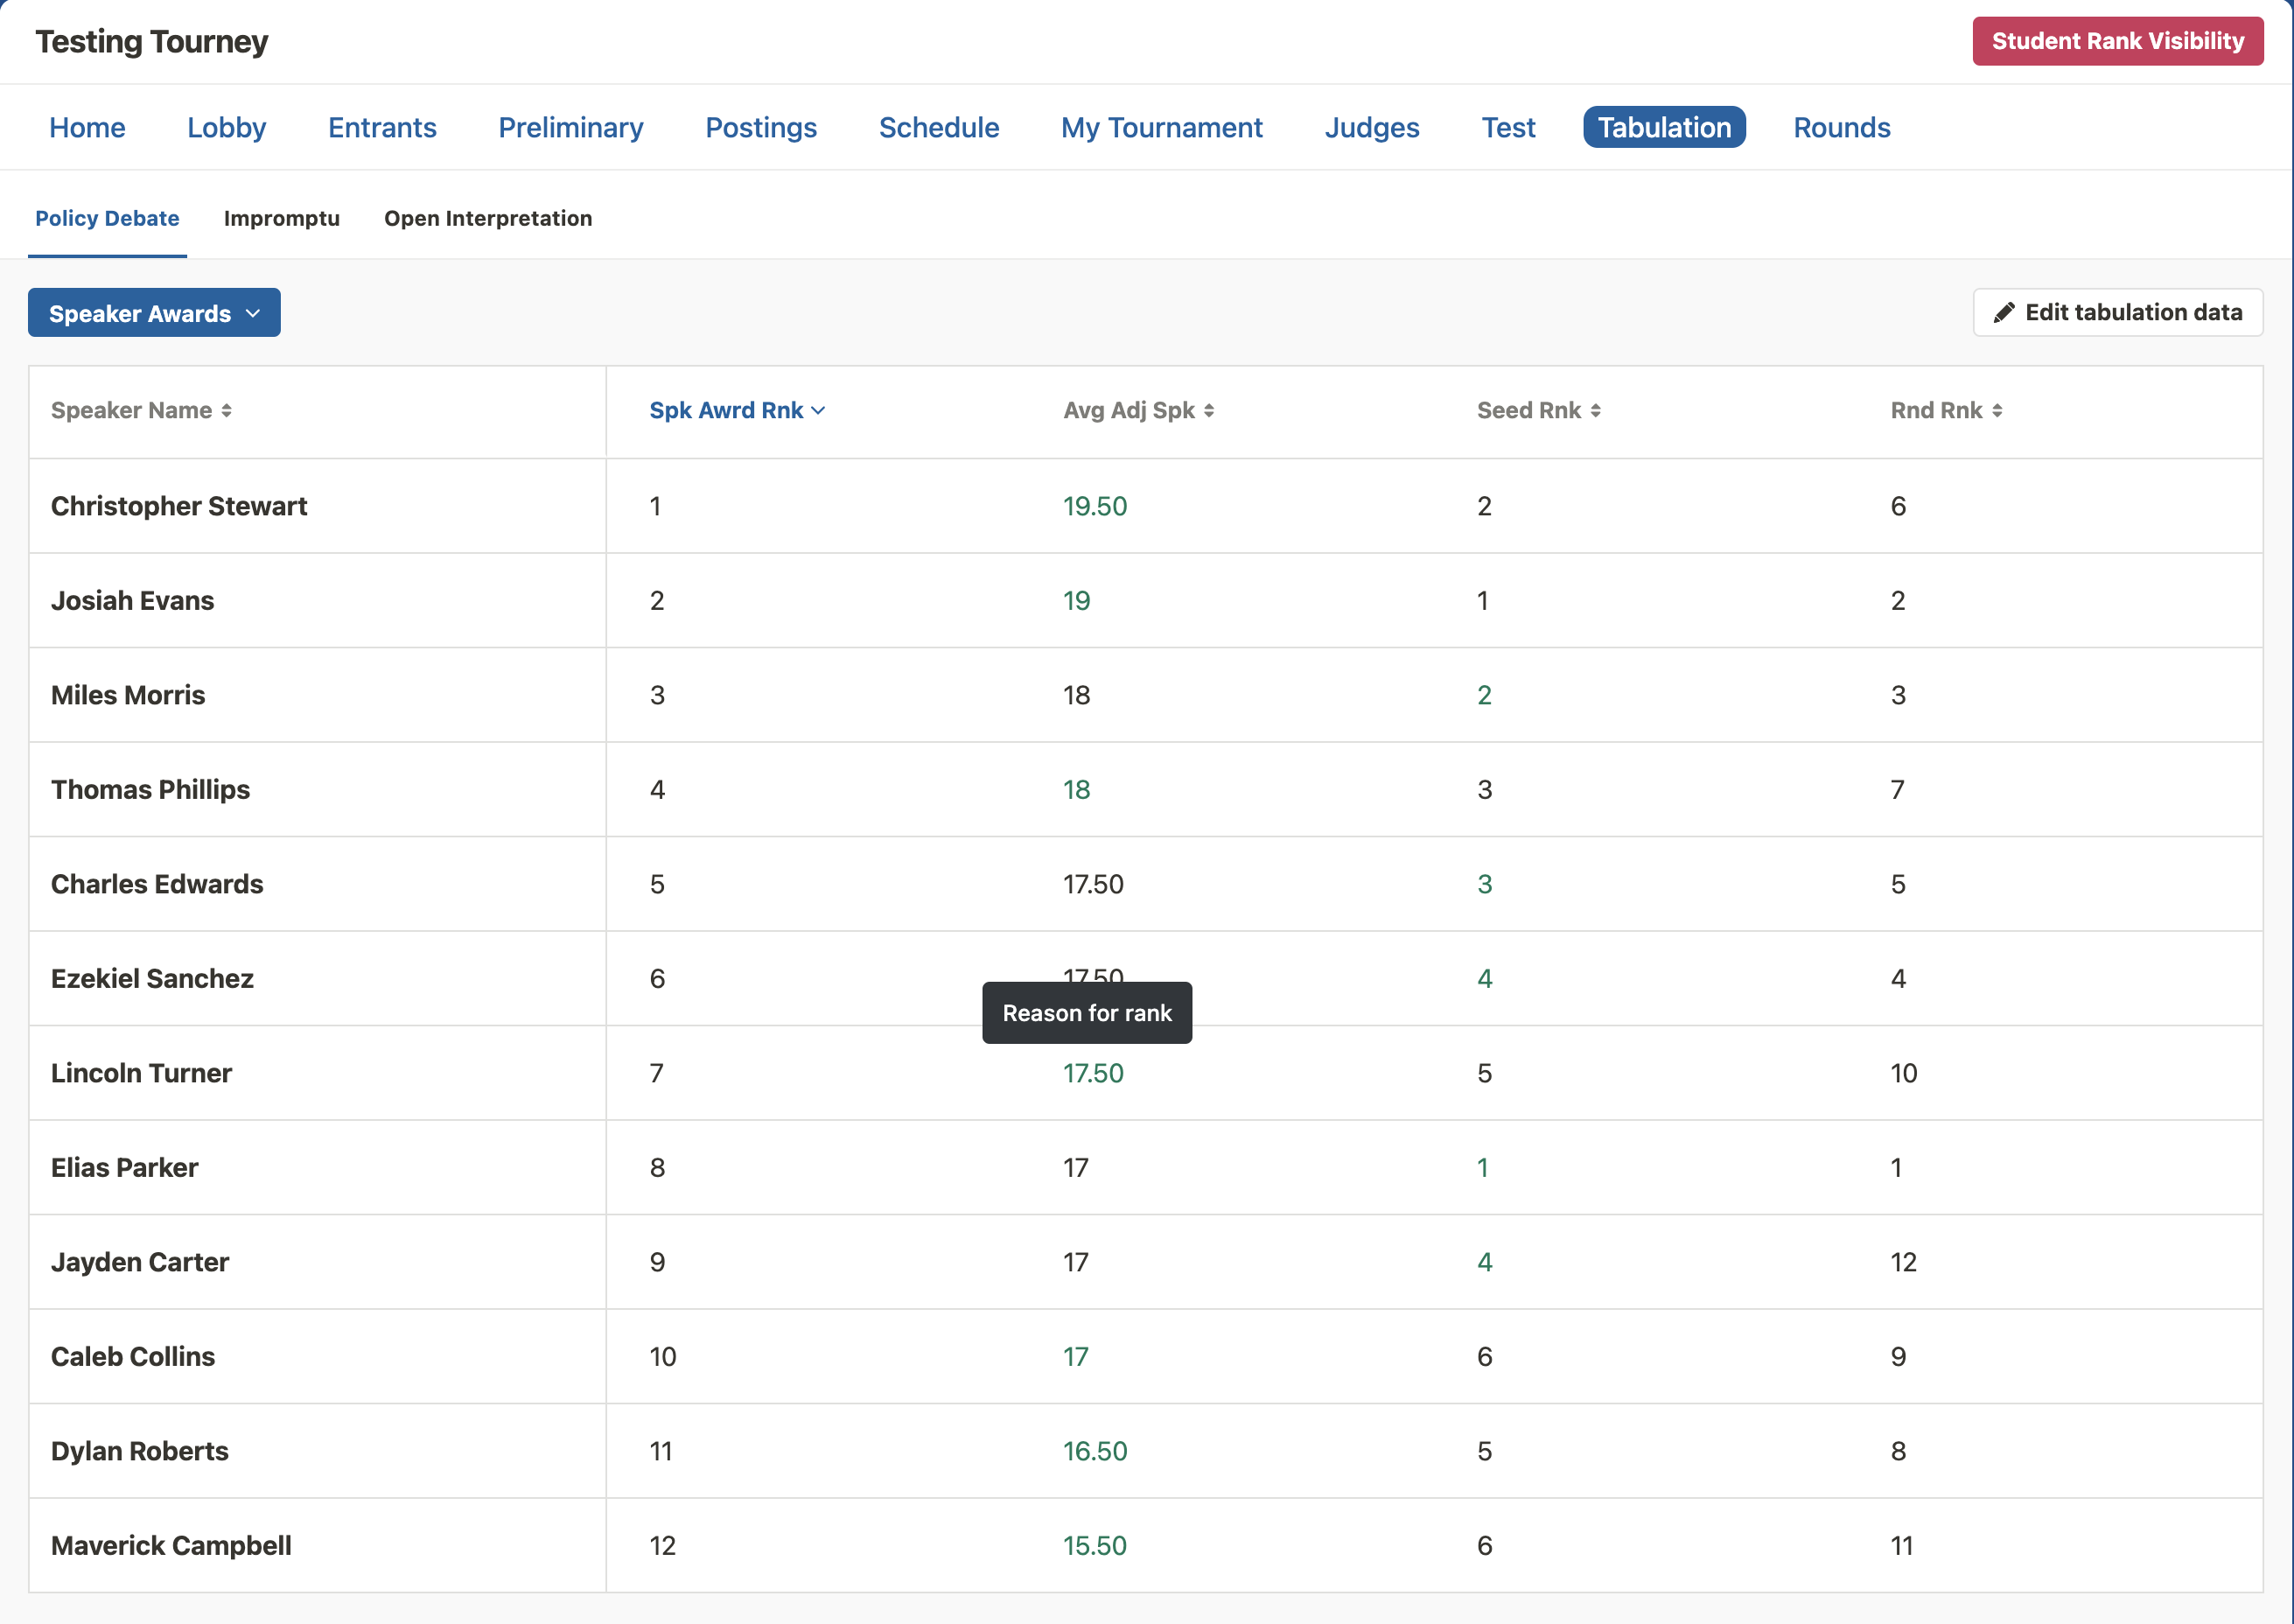Select the Dylan Roberts name cell
Image resolution: width=2294 pixels, height=1624 pixels.
click(x=317, y=1451)
